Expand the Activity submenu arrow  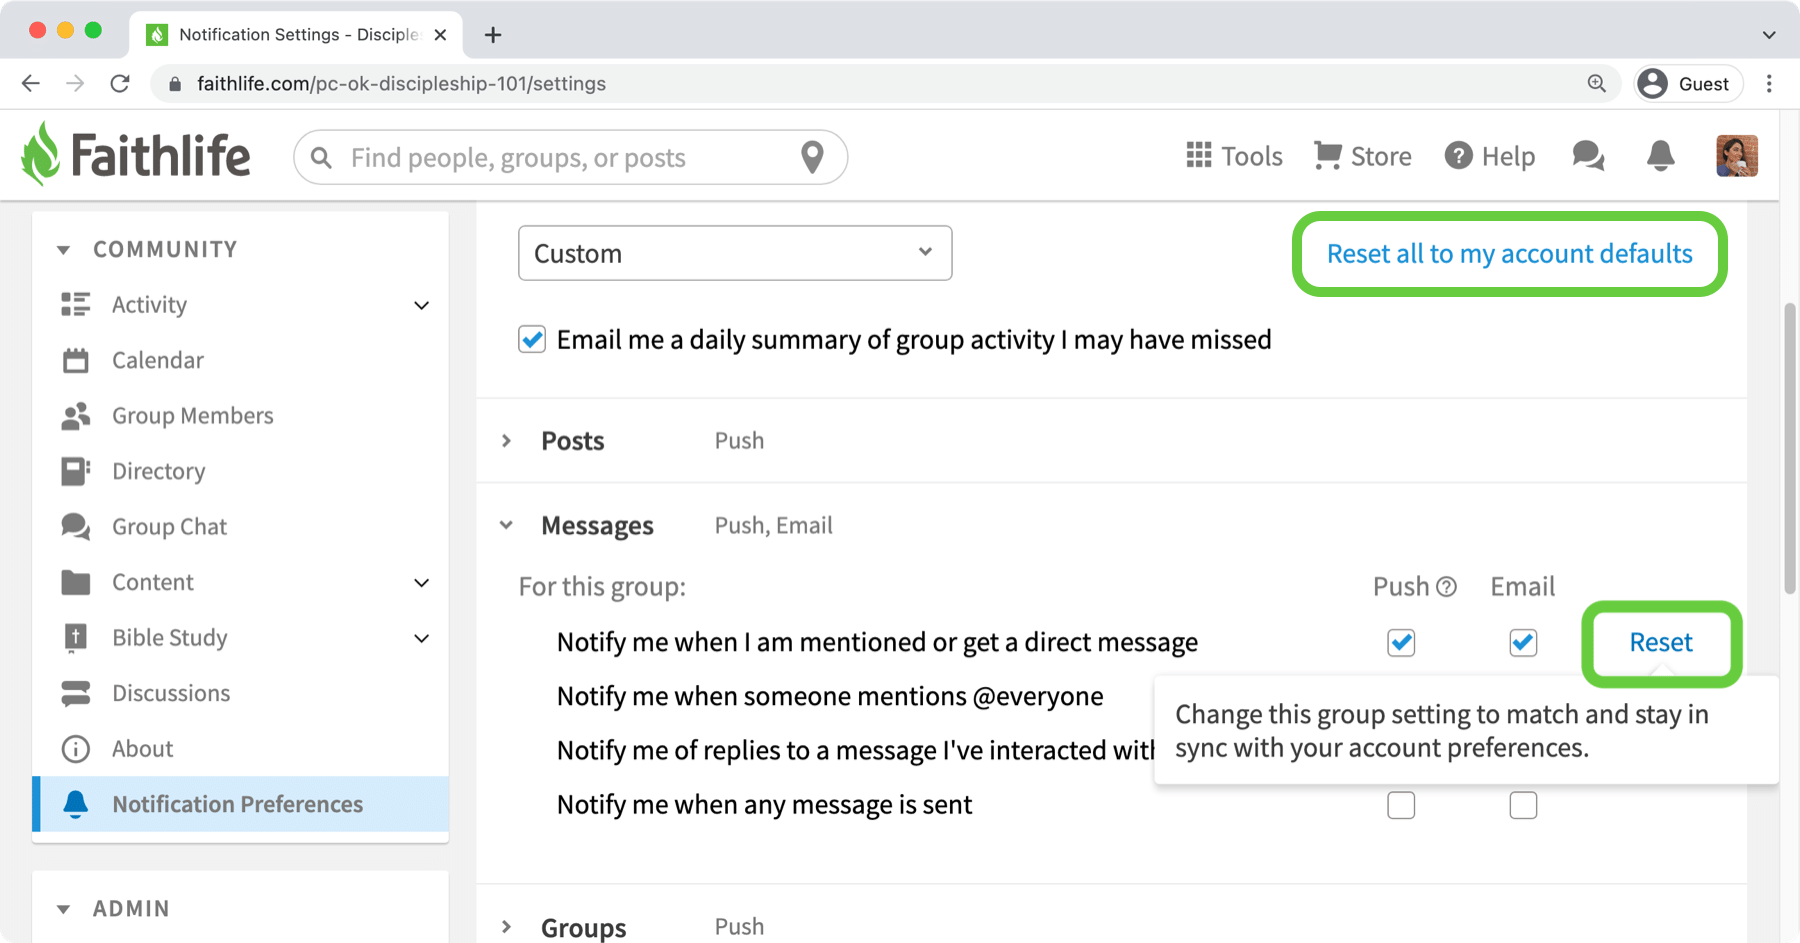(422, 305)
